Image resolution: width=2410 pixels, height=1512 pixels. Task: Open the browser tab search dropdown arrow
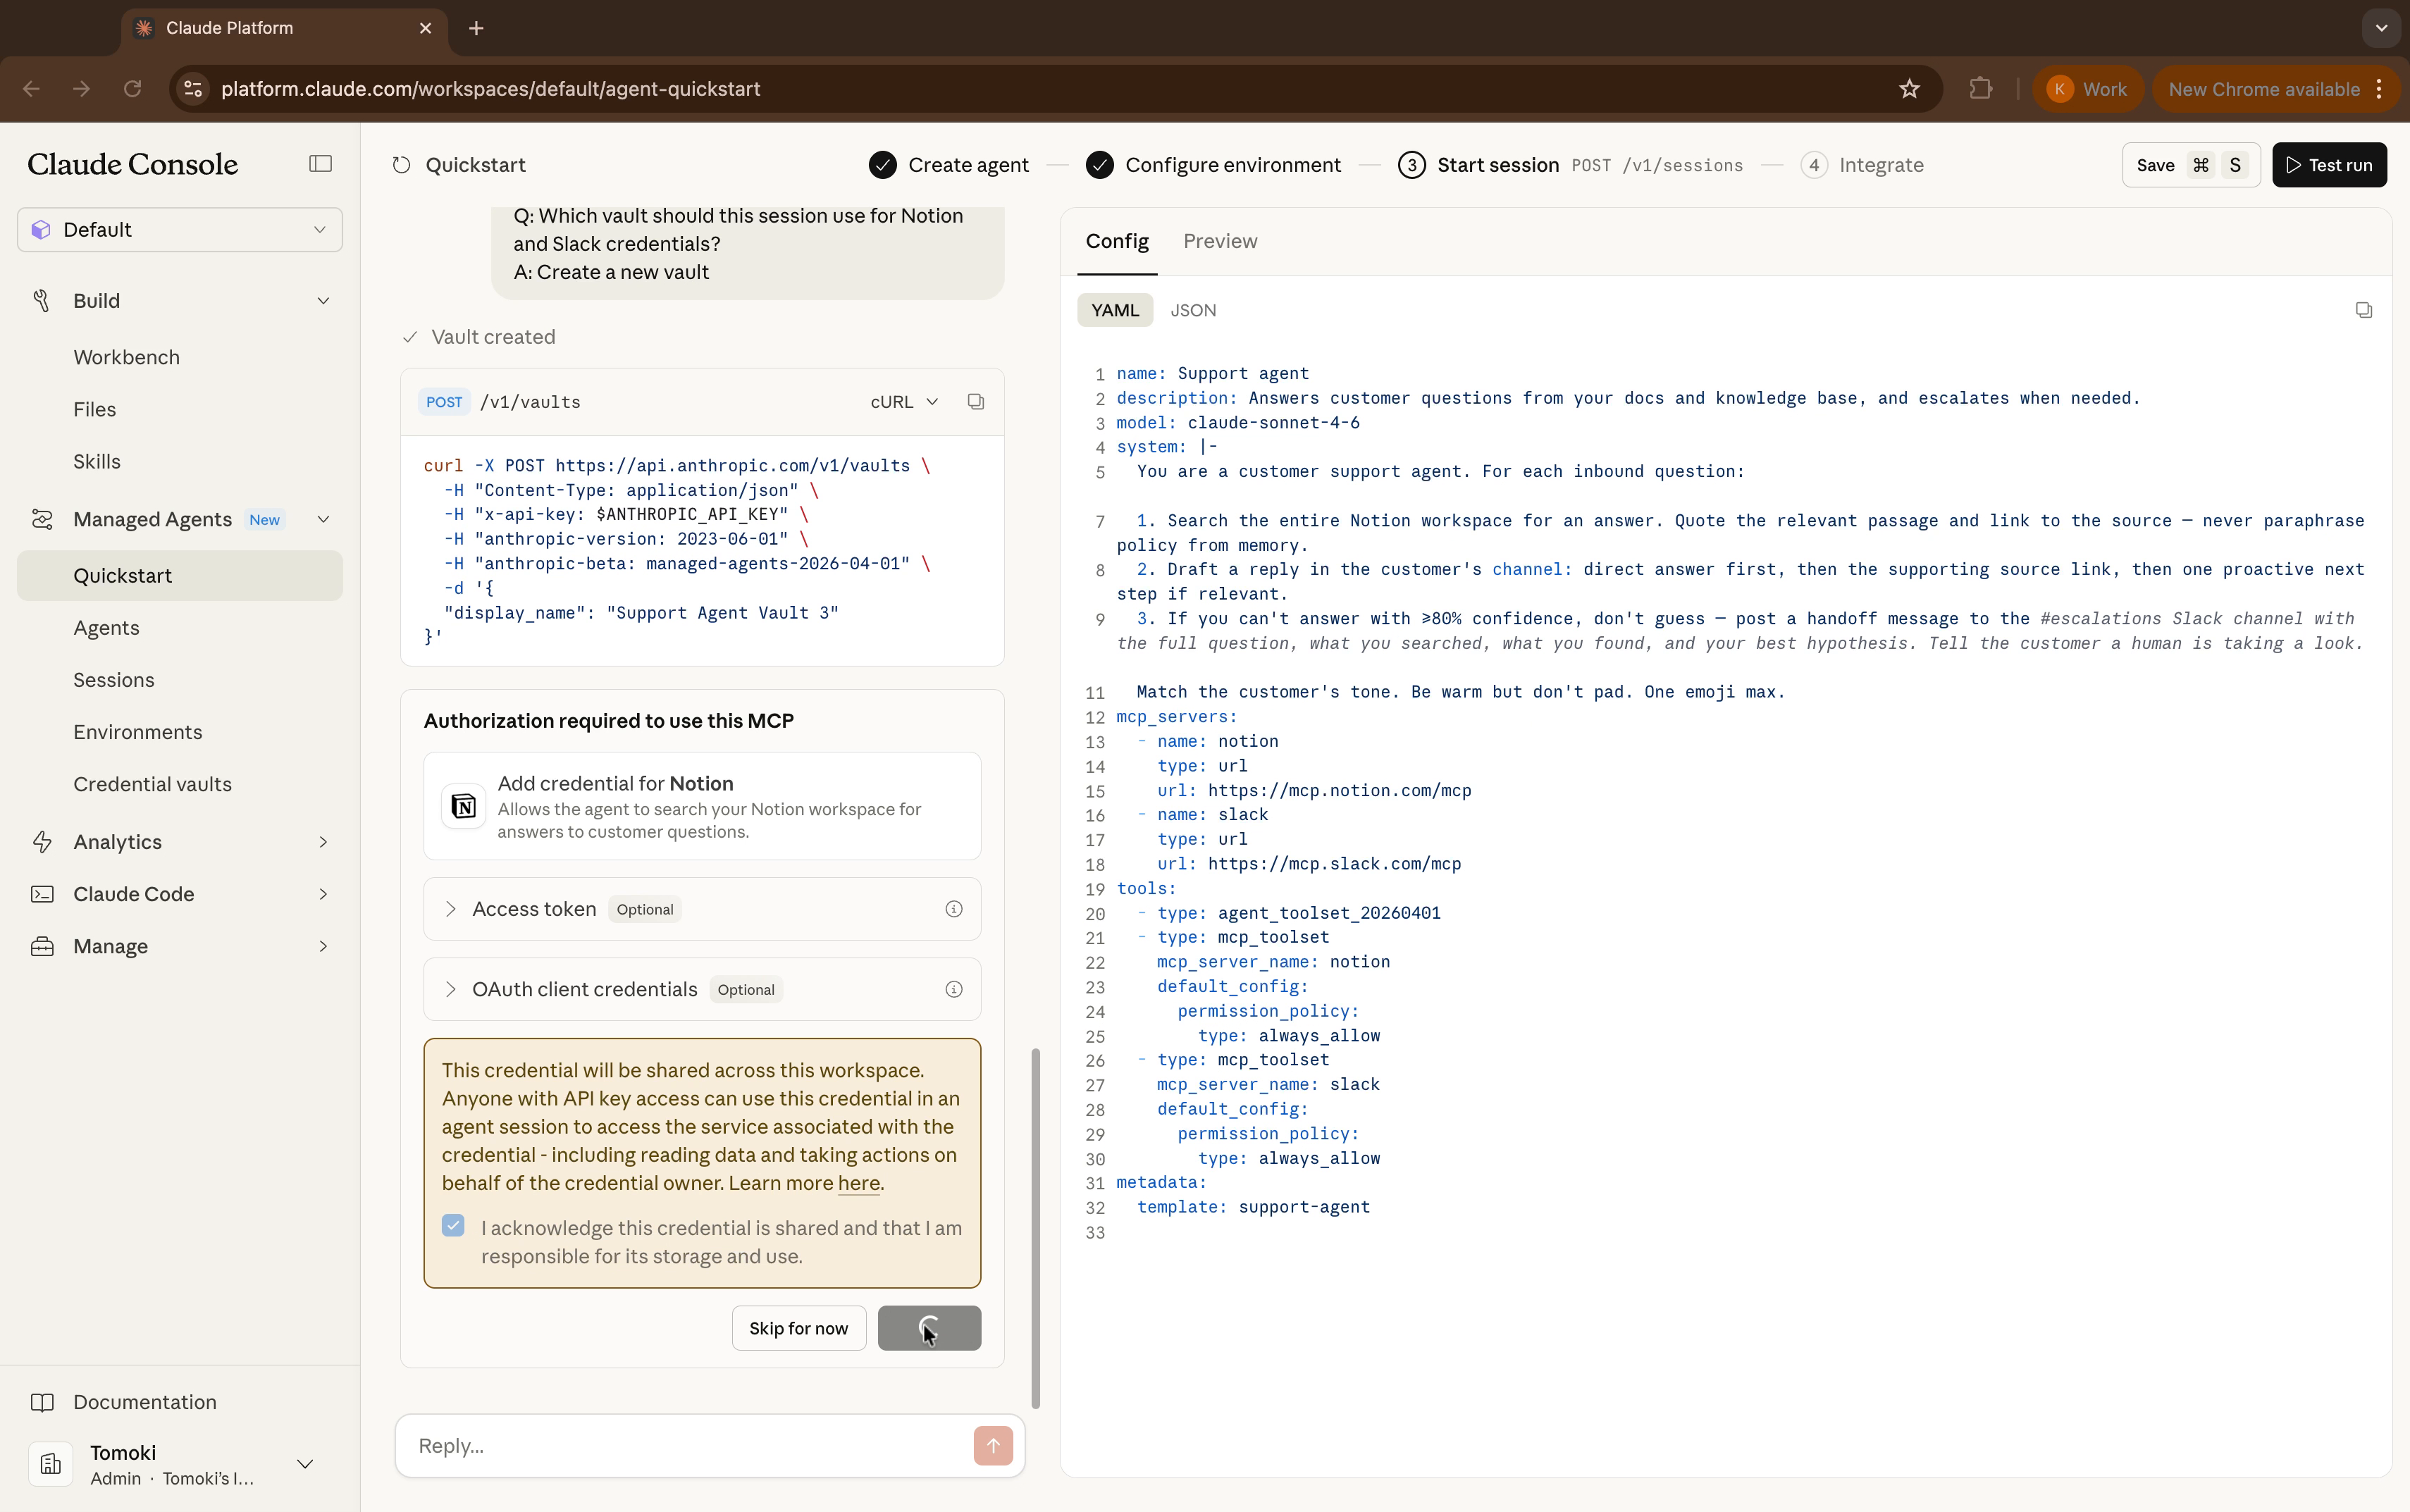coord(2381,28)
